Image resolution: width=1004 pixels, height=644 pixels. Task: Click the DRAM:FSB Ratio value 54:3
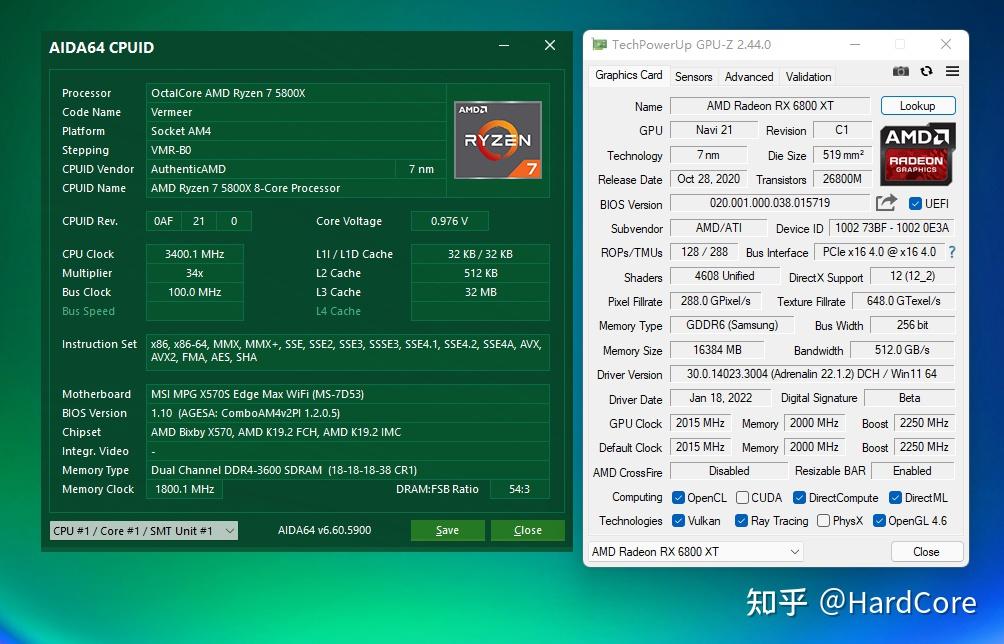(x=519, y=489)
